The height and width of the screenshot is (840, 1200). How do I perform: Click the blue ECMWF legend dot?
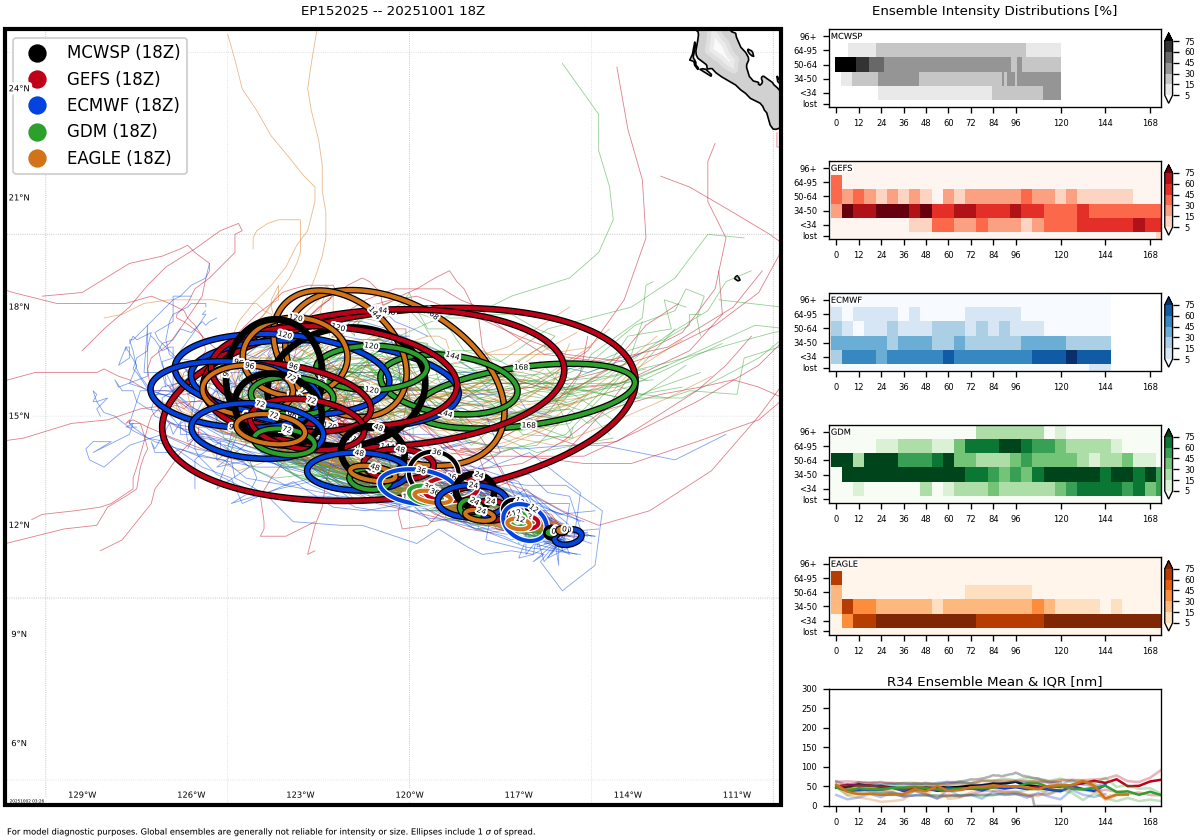click(37, 105)
